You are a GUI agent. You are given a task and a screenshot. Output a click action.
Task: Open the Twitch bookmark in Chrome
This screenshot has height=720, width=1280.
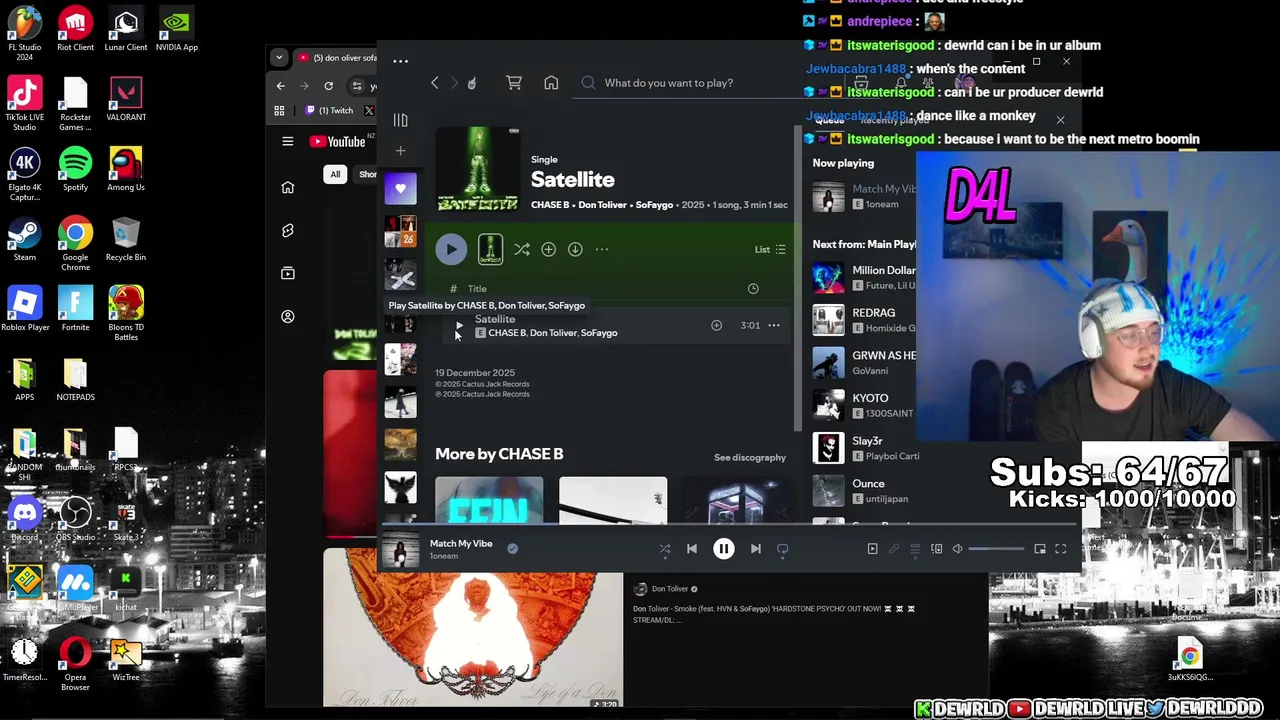[330, 111]
